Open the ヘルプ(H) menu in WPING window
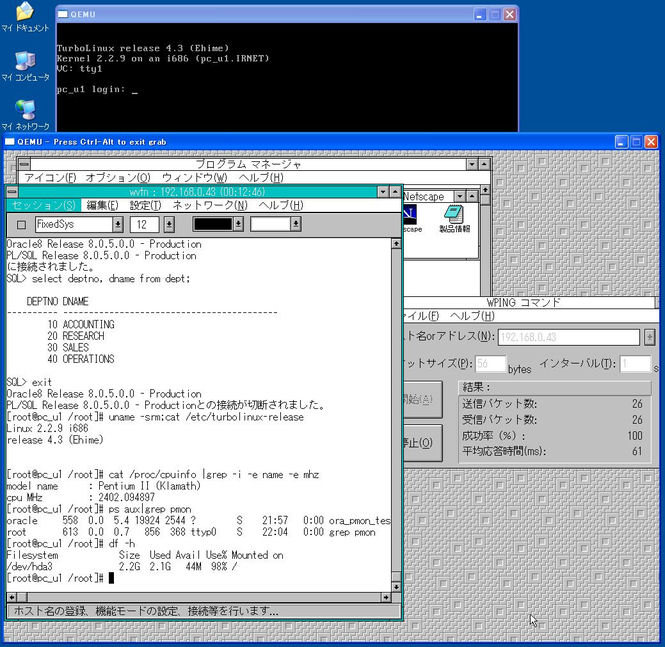 [472, 316]
